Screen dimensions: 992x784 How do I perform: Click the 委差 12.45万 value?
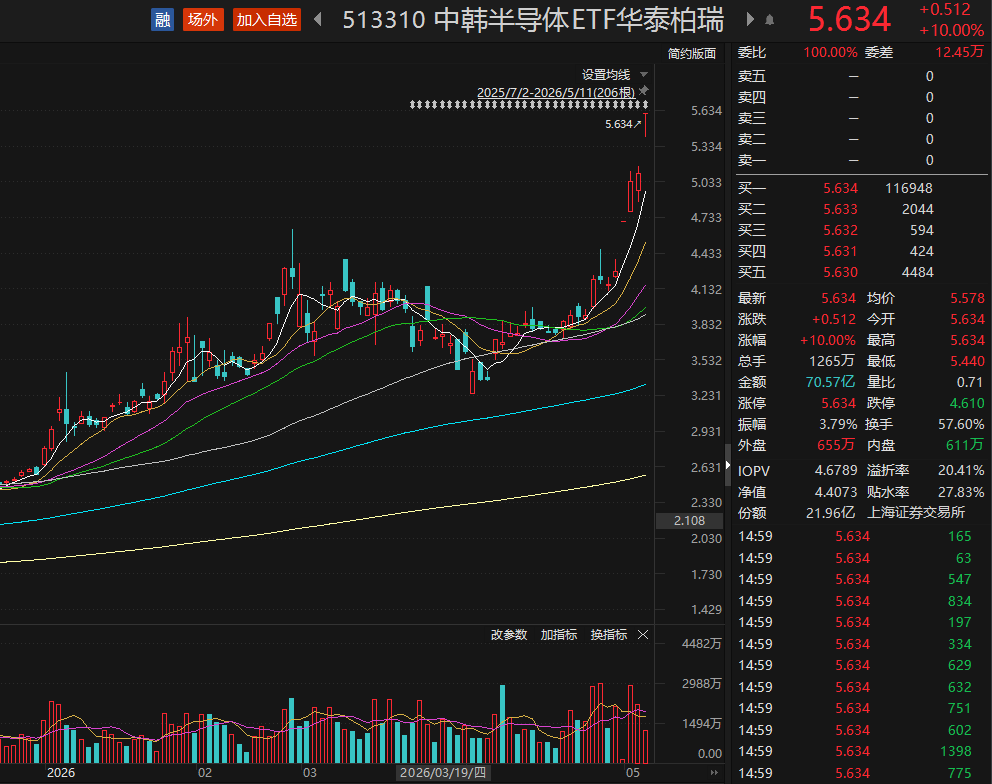[959, 53]
